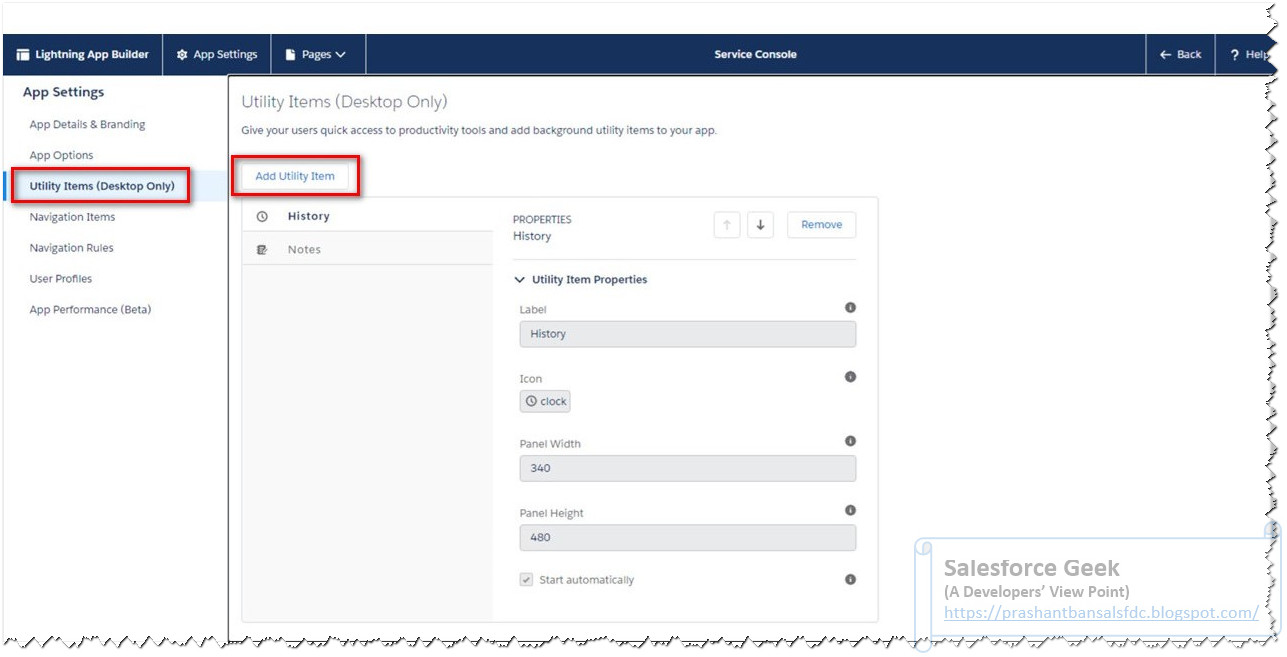Click the PROPERTIES History header text

[542, 228]
